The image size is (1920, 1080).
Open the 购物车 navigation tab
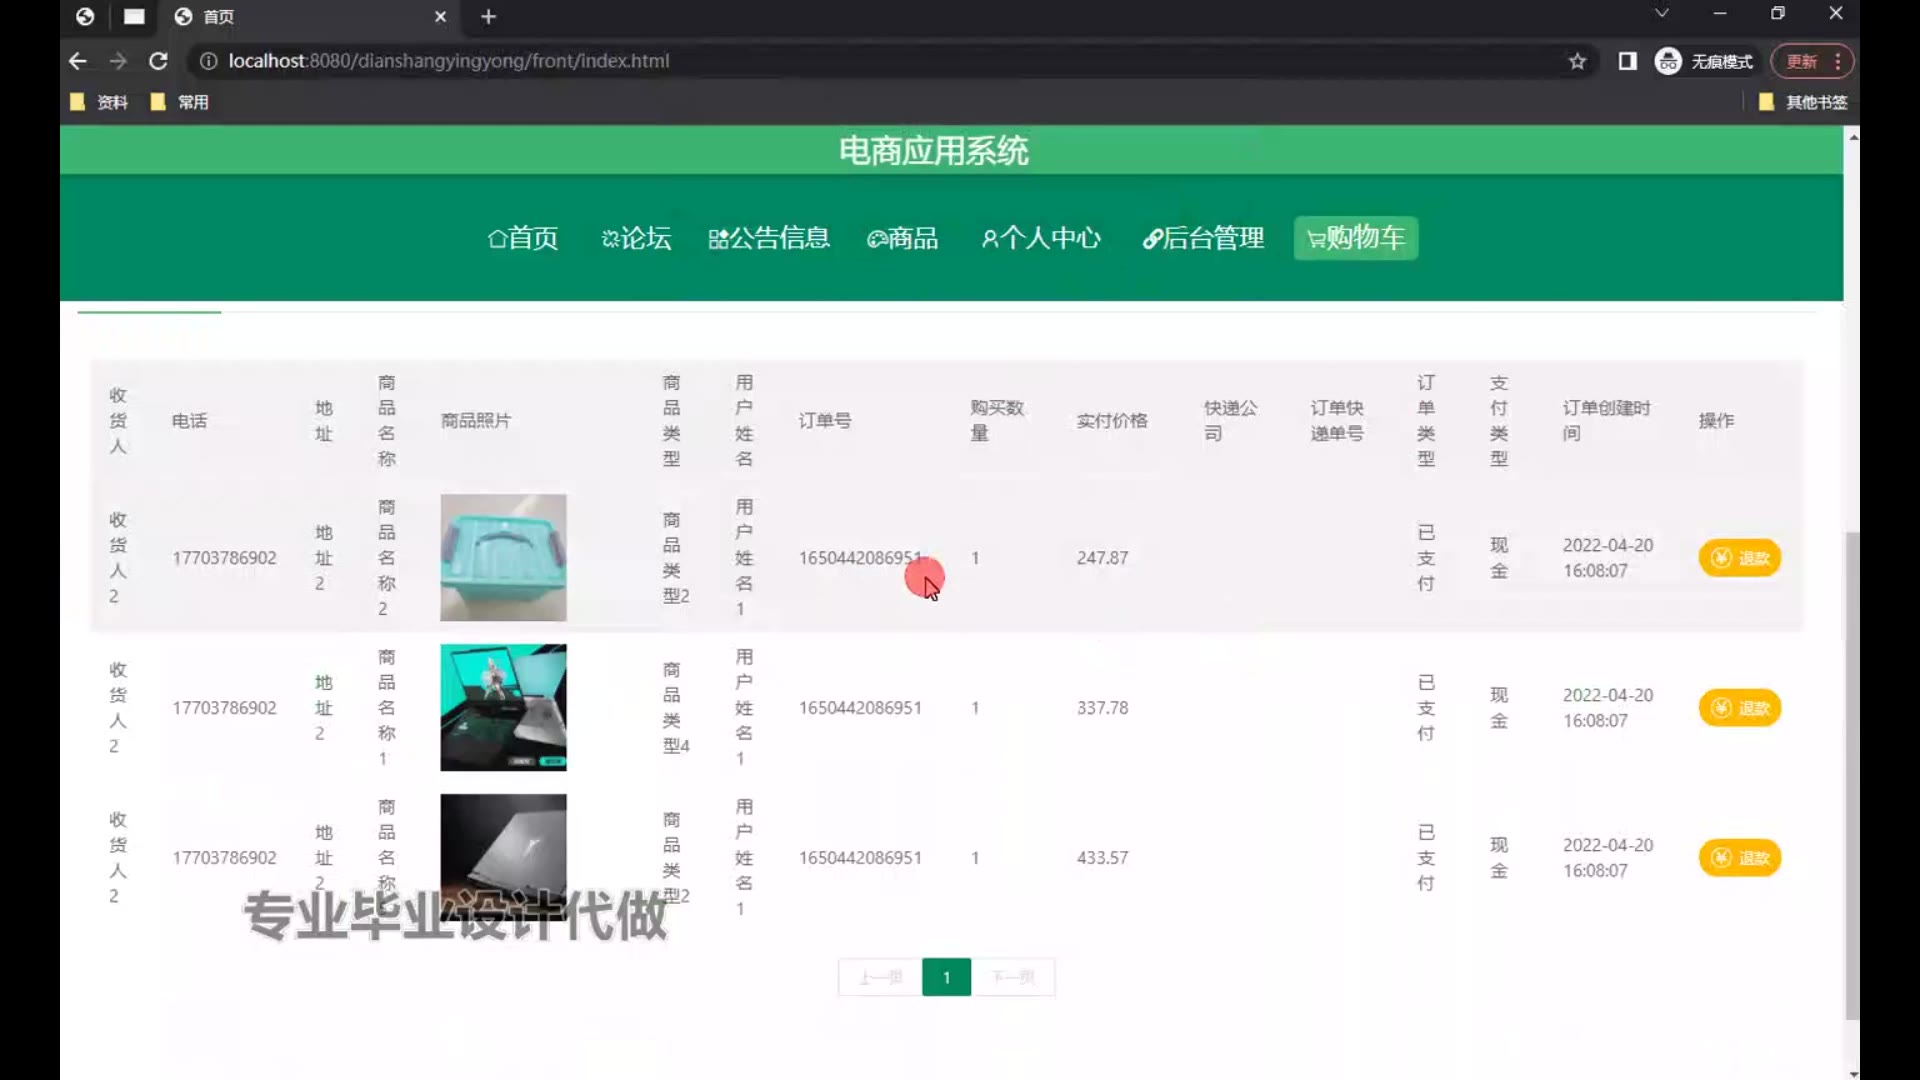1355,238
